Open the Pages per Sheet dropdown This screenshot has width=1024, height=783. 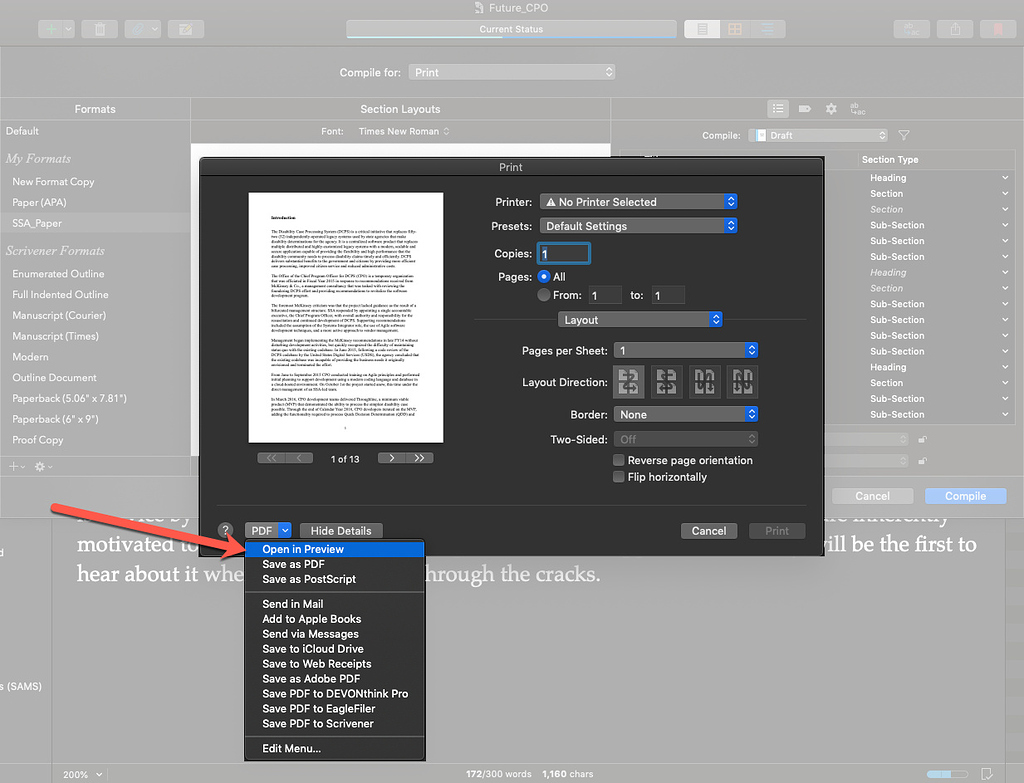click(686, 350)
